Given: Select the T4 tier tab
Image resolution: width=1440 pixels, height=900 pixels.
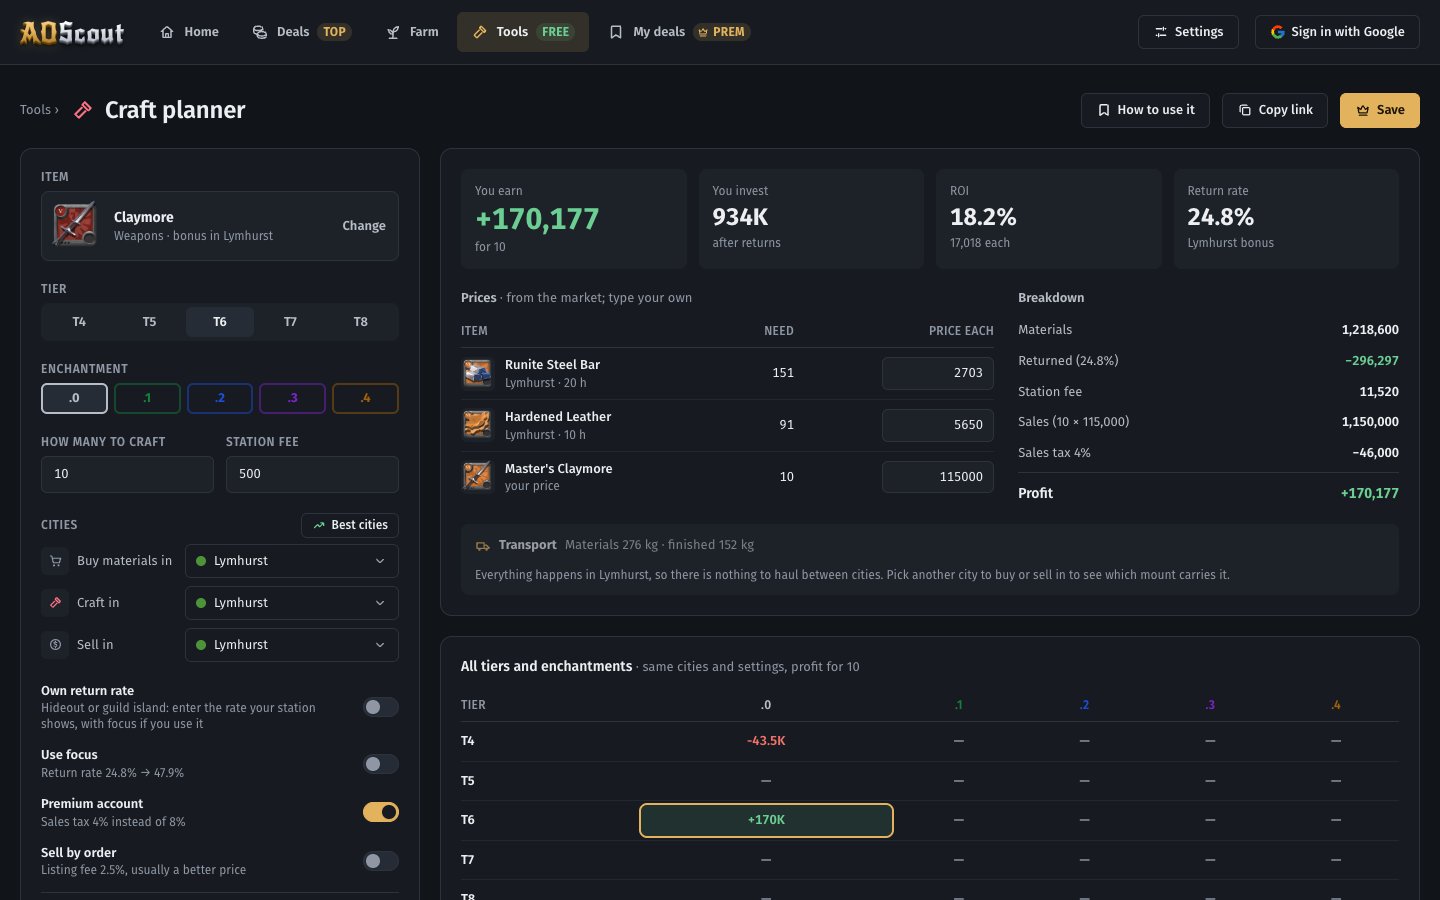Looking at the screenshot, I should coord(79,322).
